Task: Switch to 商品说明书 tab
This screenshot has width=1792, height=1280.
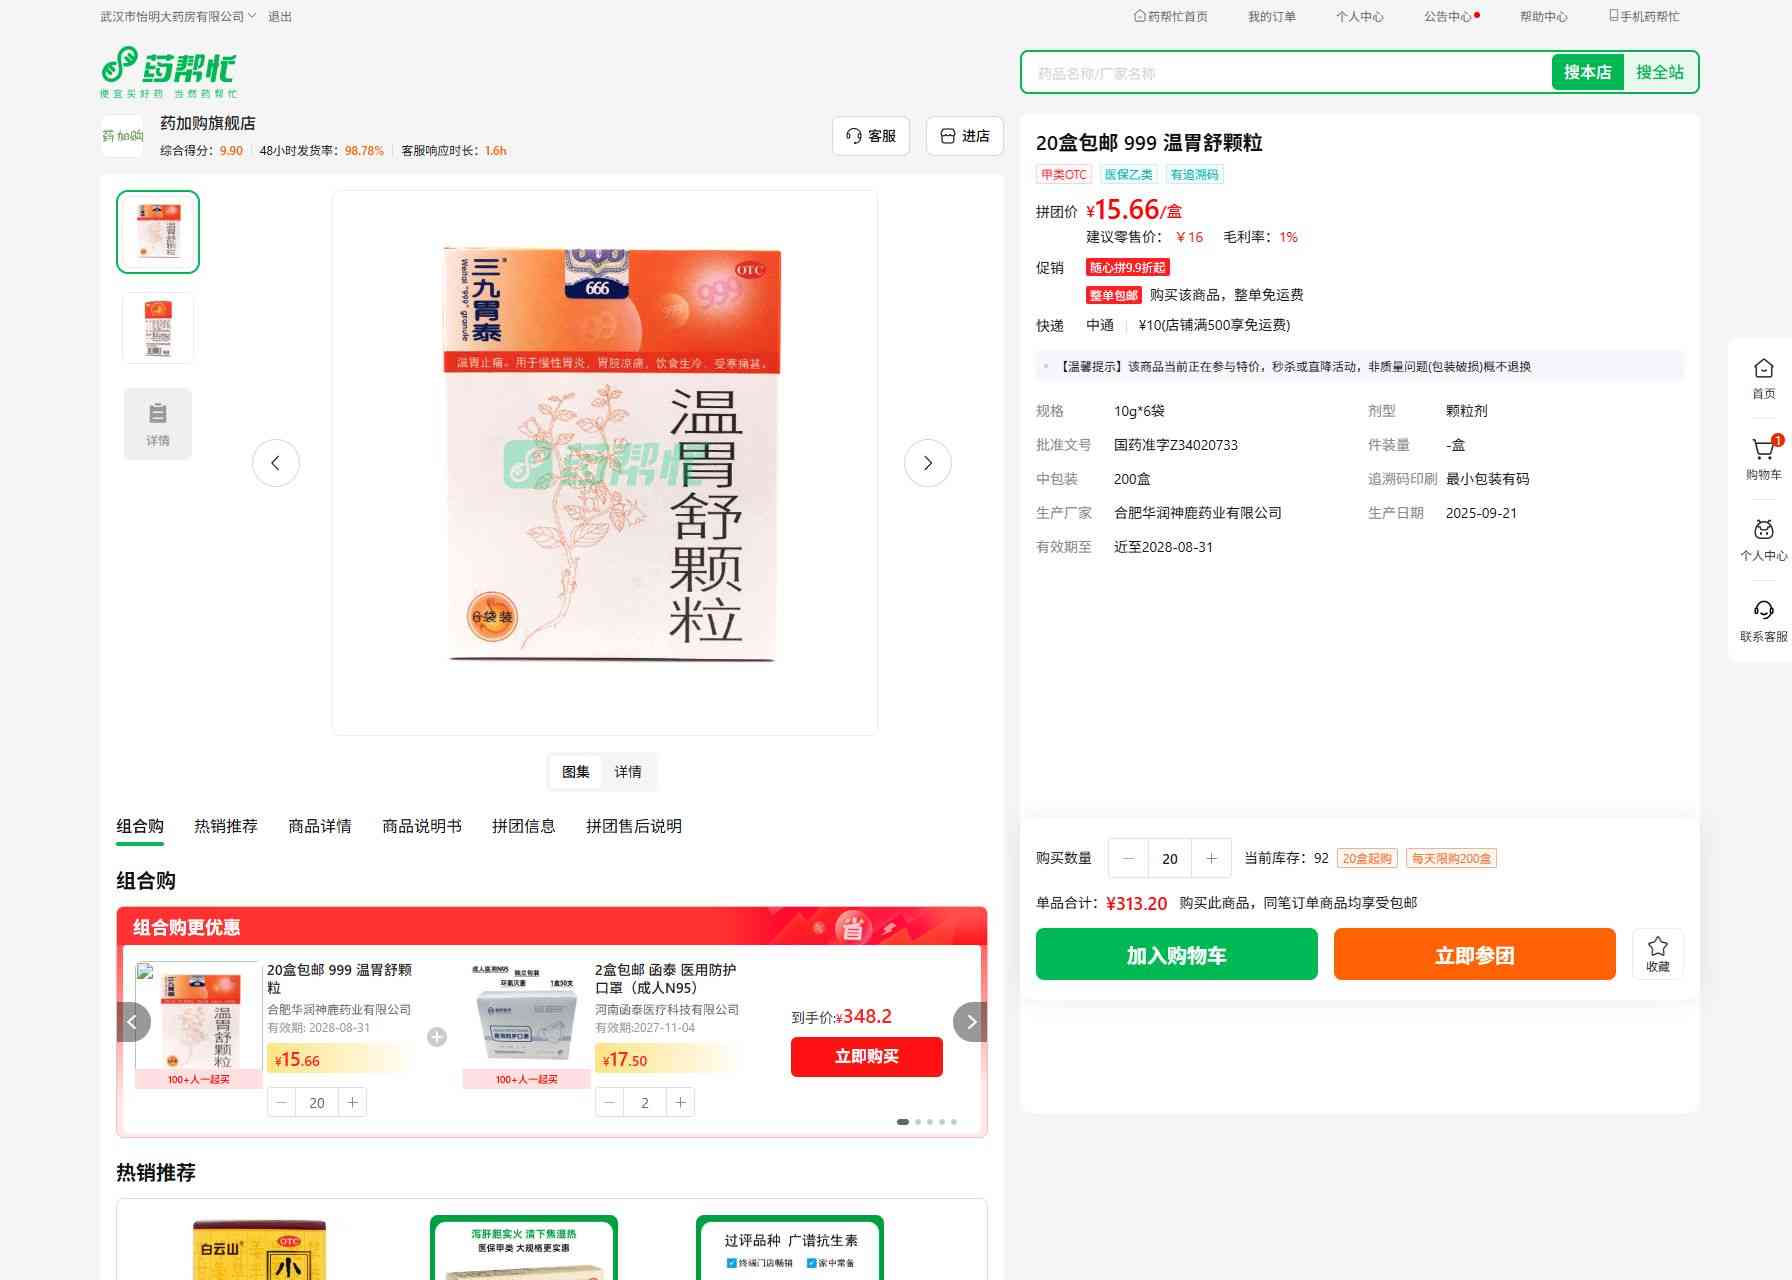Action: pyautogui.click(x=421, y=826)
